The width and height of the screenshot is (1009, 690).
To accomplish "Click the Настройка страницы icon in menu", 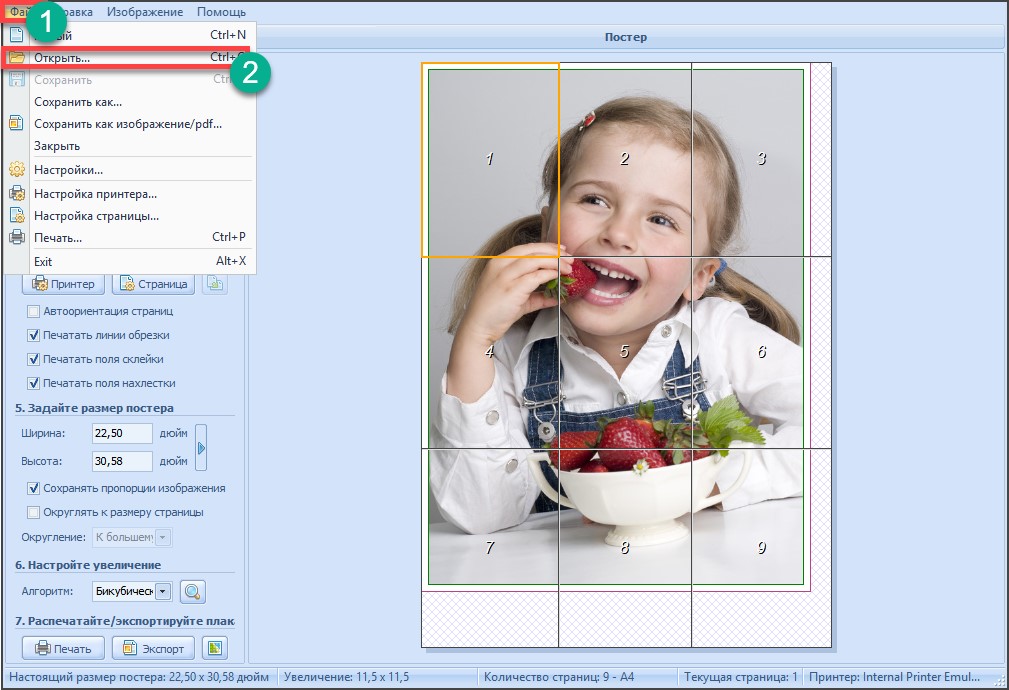I will [x=16, y=216].
